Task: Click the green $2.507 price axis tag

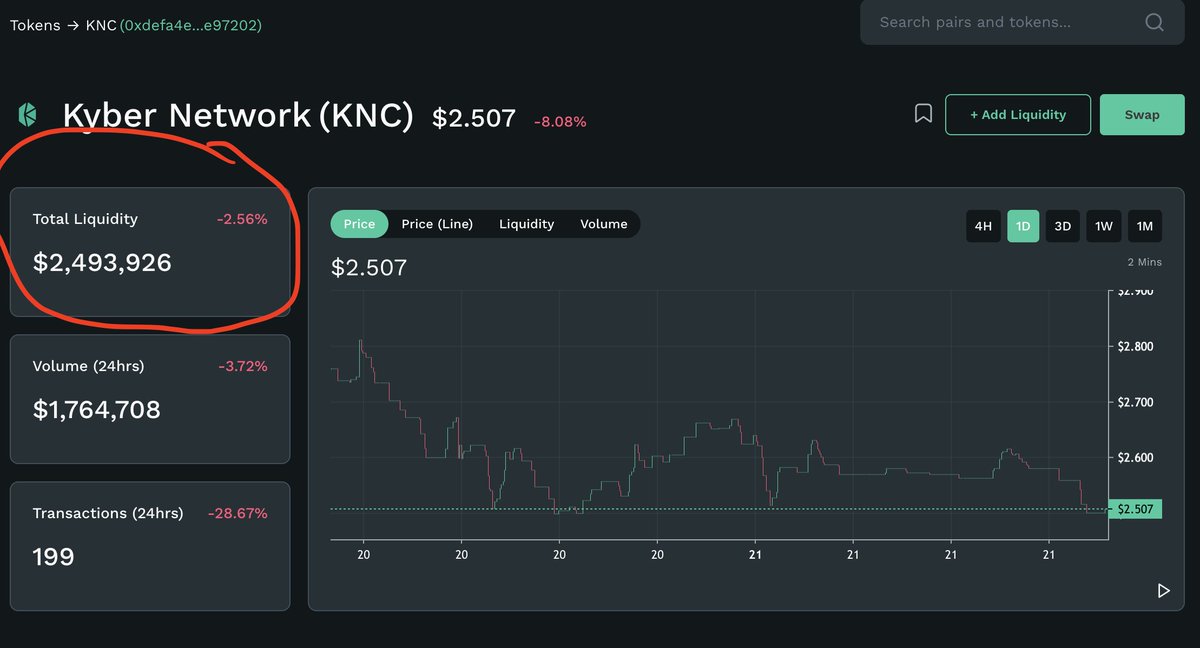Action: tap(1135, 509)
